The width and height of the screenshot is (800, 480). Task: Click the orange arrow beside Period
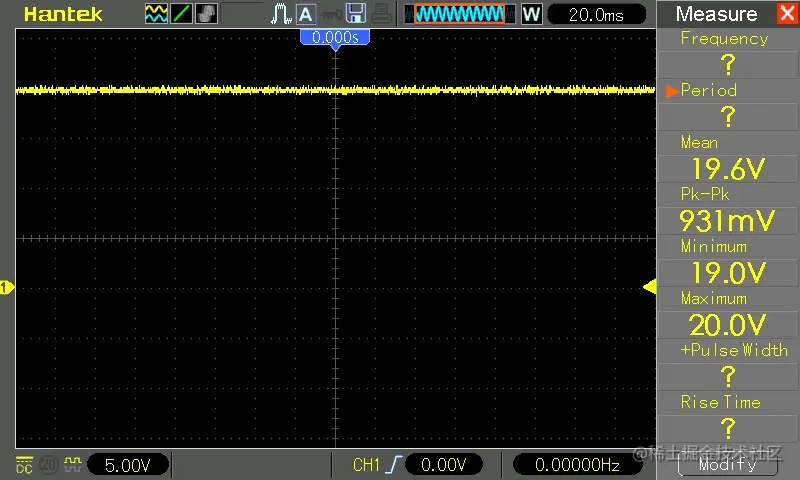pos(672,91)
